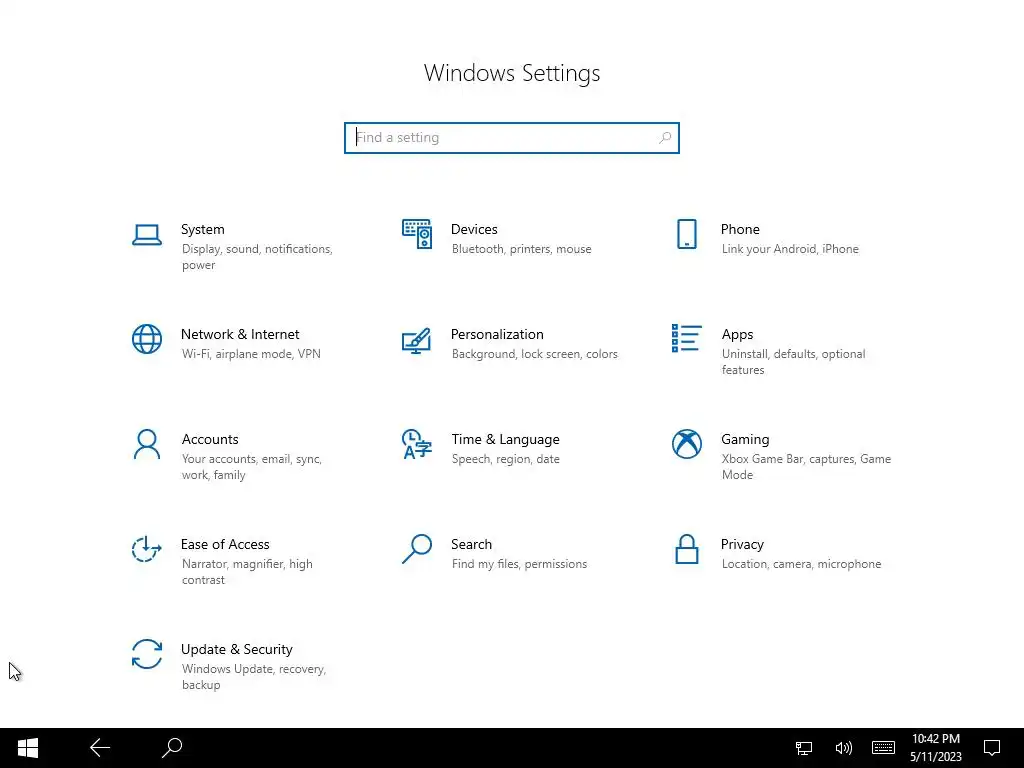Viewport: 1024px width, 768px height.
Task: Click 'Find my files, permissions' description
Action: pos(519,564)
